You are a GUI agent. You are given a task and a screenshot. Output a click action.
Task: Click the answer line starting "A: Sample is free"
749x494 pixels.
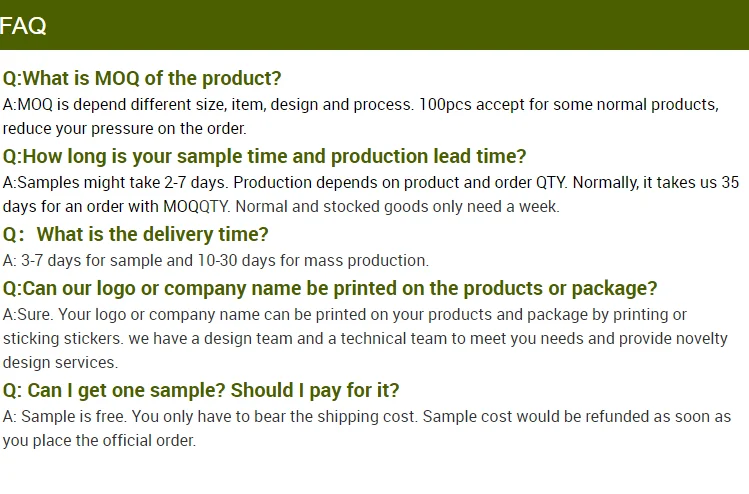click(x=366, y=416)
